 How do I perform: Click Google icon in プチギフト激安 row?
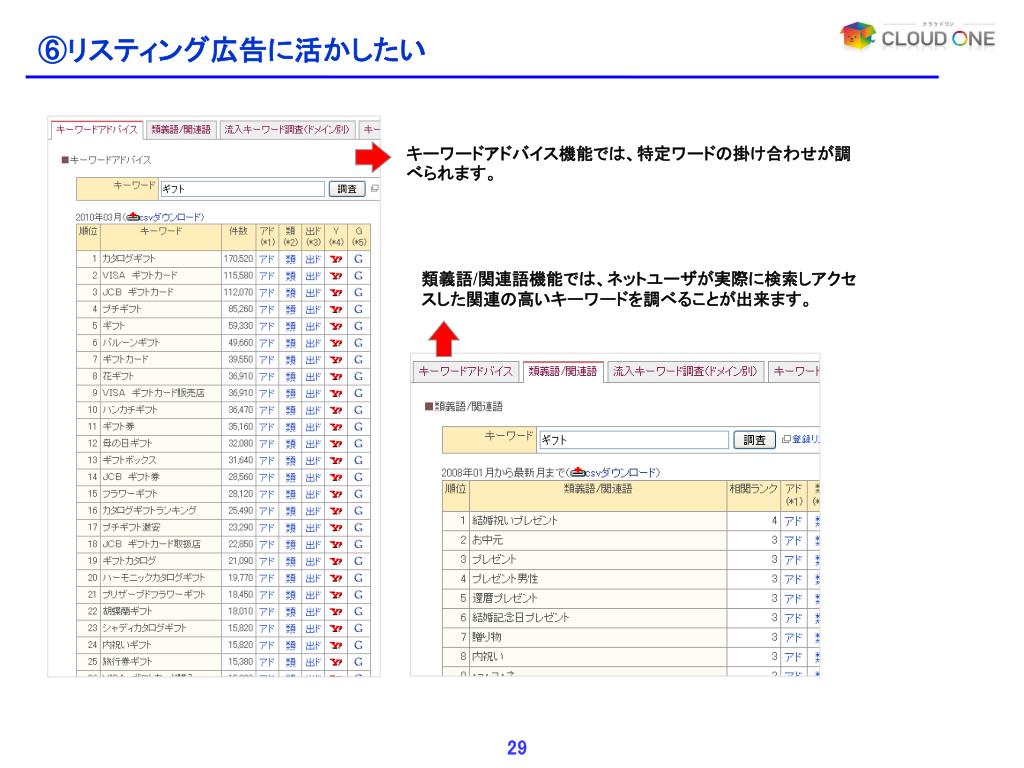pyautogui.click(x=359, y=527)
